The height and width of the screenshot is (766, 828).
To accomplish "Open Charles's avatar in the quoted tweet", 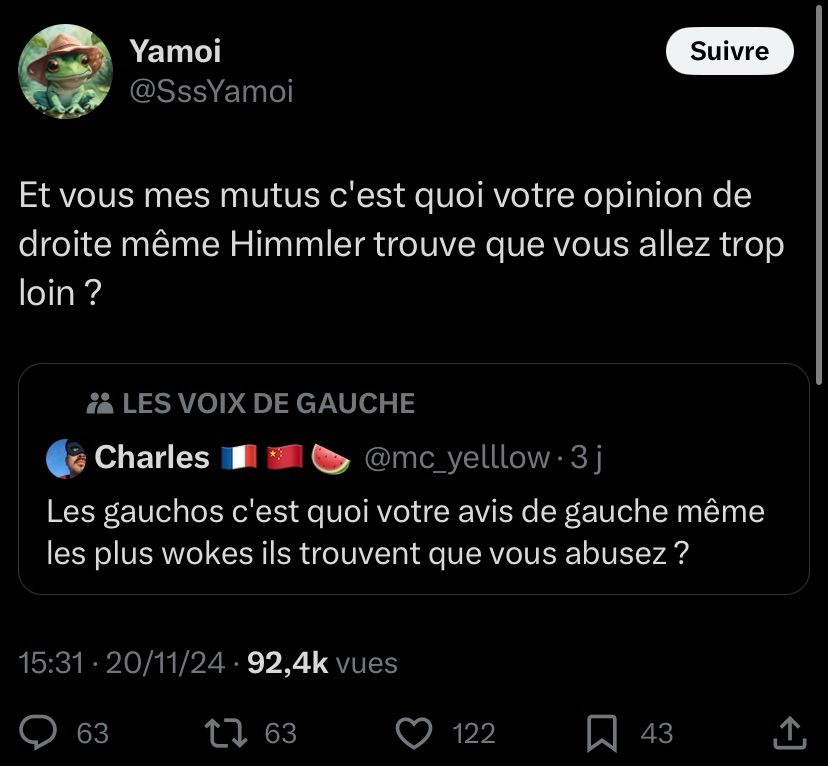I will point(64,457).
